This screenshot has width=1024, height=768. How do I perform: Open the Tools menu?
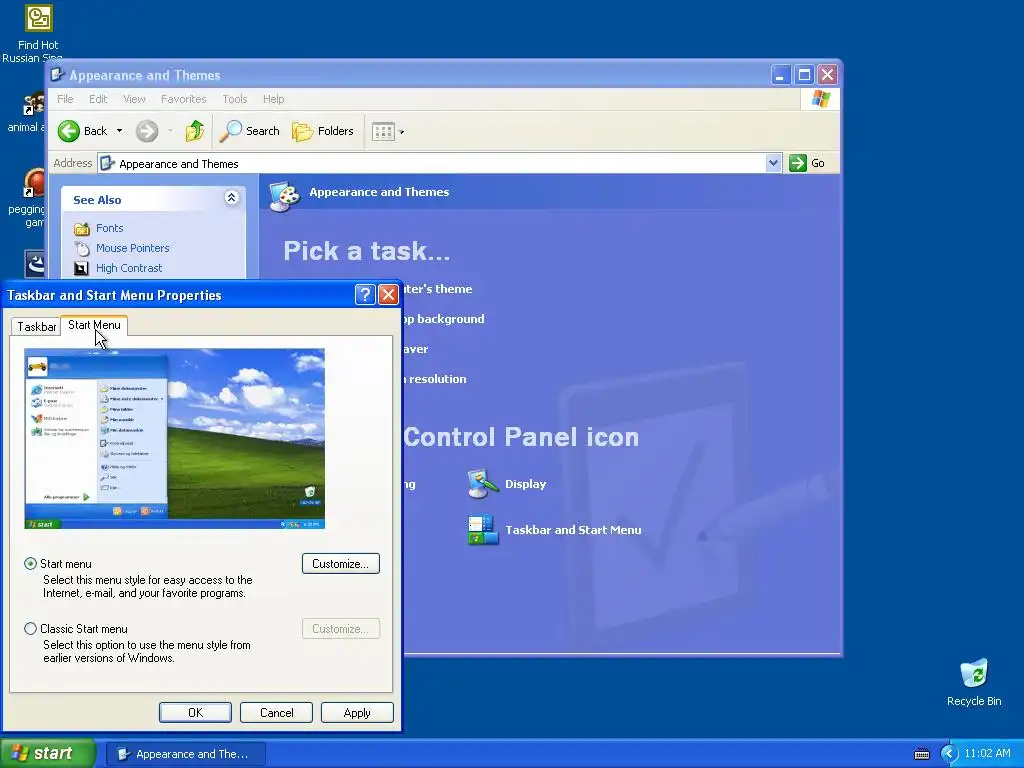(x=234, y=99)
